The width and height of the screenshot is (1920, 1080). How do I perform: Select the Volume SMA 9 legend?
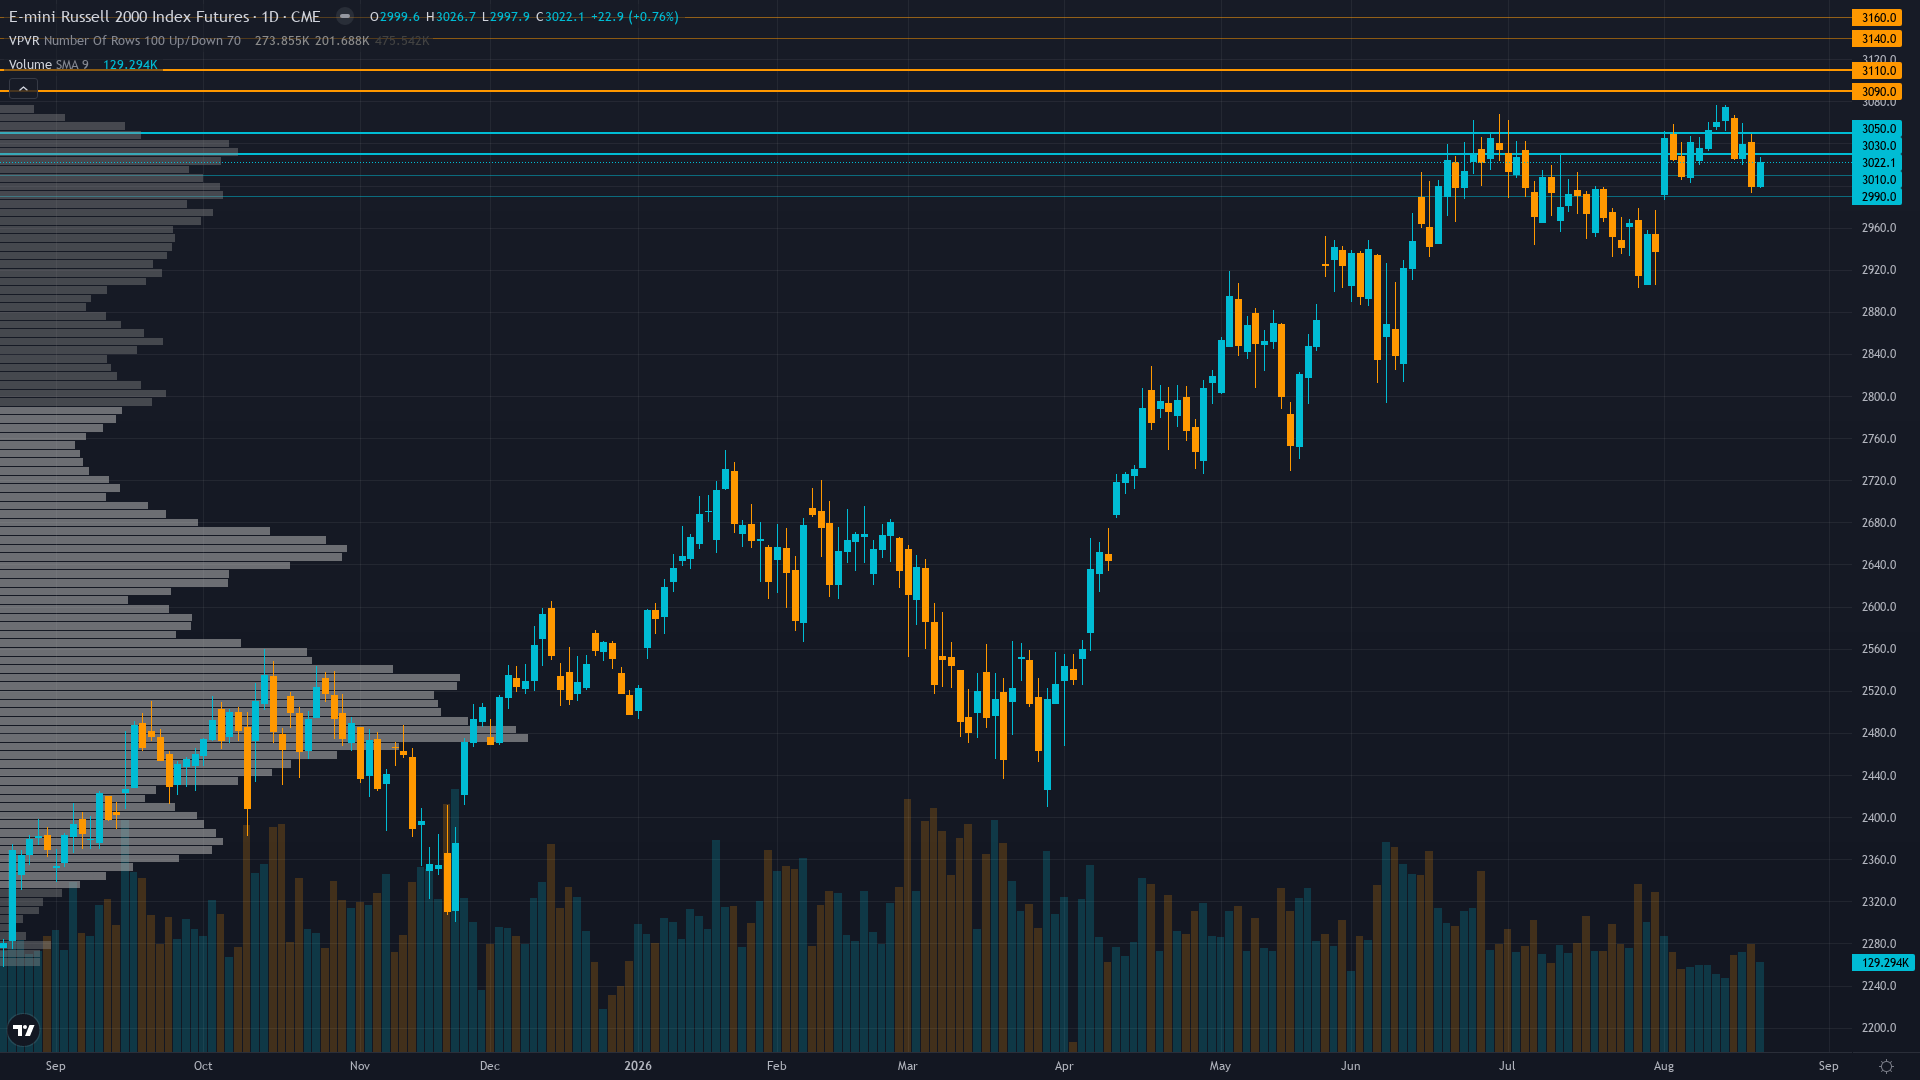coord(48,65)
